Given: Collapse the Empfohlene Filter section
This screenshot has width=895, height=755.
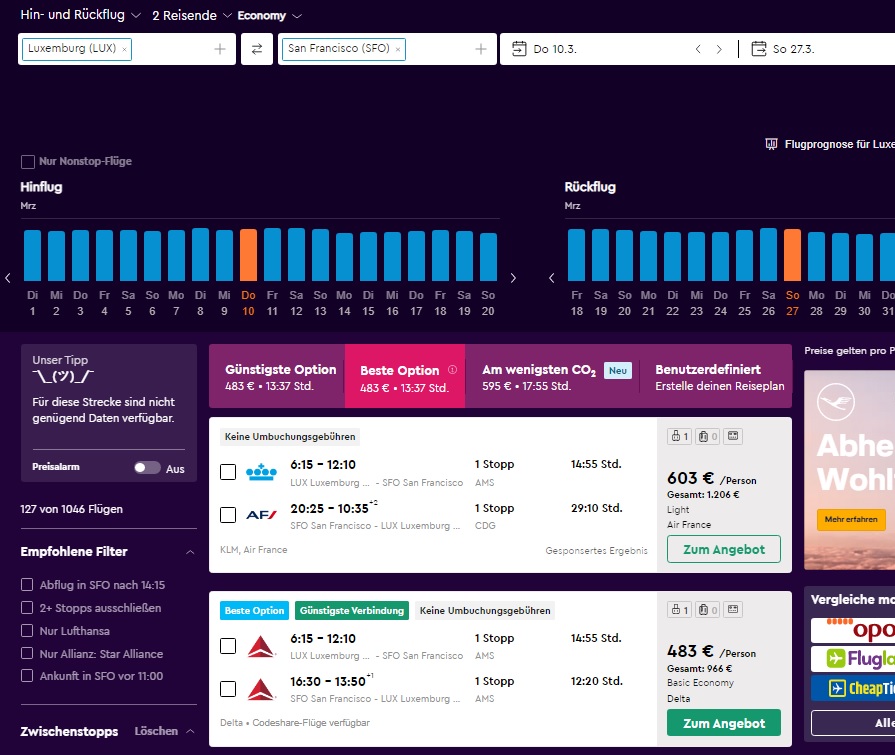Looking at the screenshot, I should [190, 552].
